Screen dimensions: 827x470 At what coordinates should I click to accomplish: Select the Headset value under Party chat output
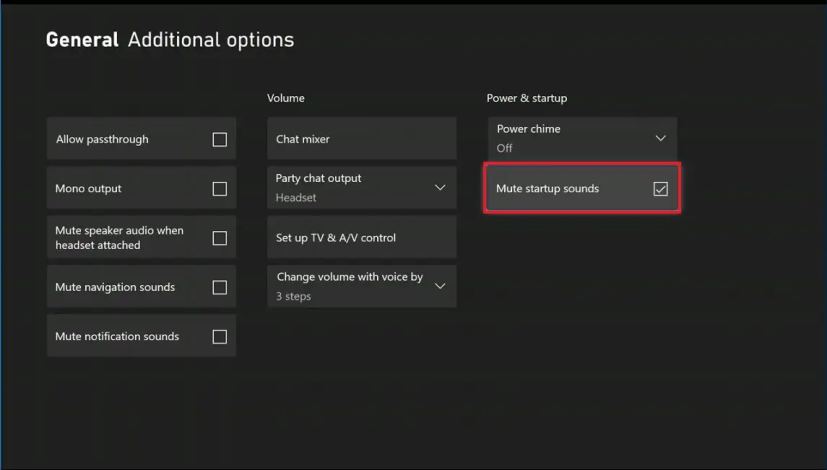(x=296, y=198)
